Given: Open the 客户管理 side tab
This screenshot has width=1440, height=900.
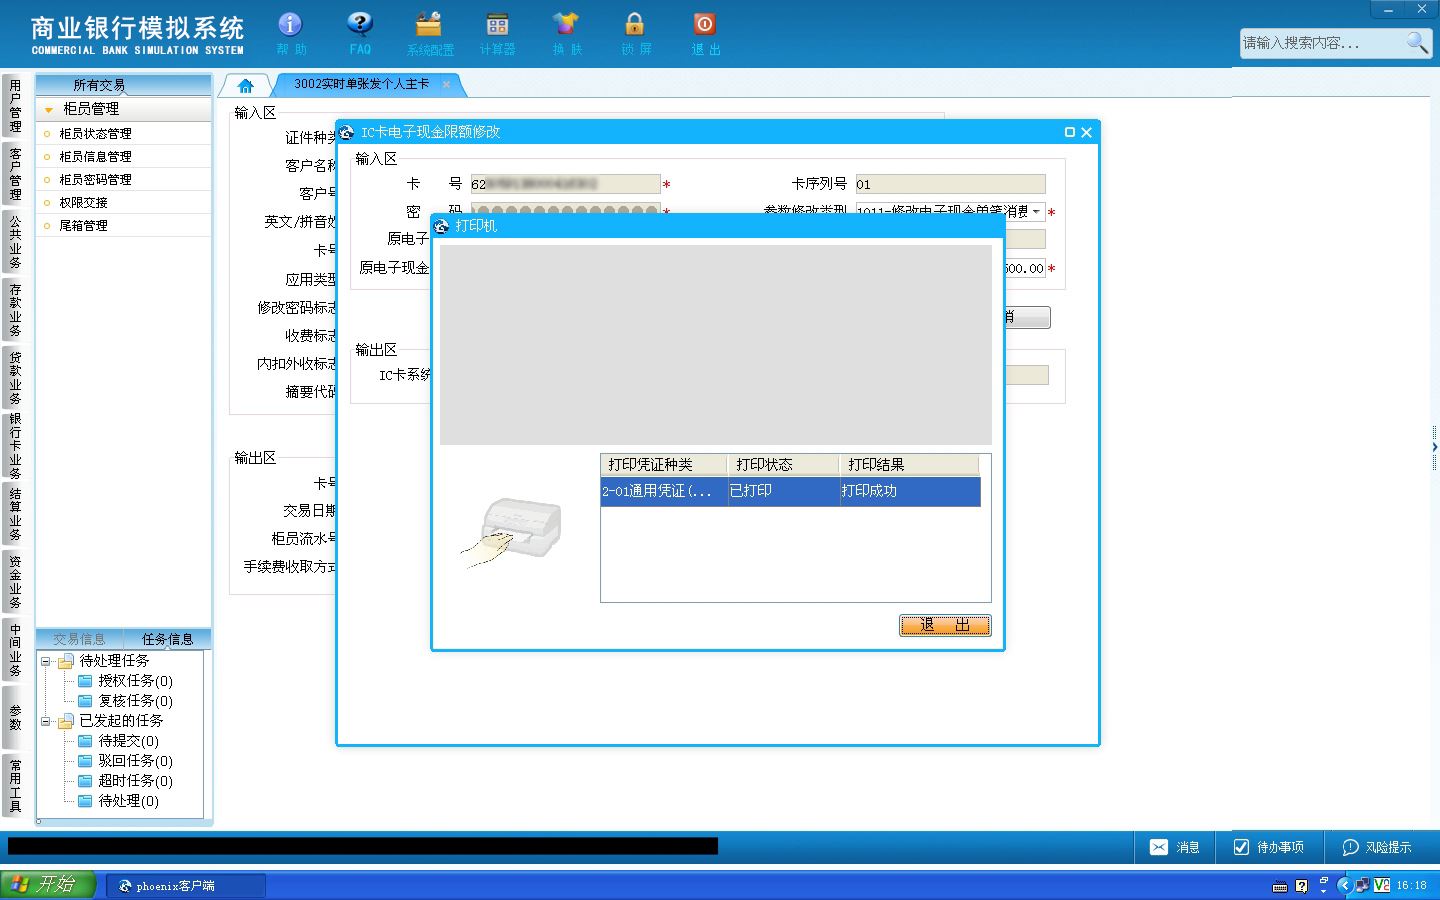Looking at the screenshot, I should (x=15, y=173).
